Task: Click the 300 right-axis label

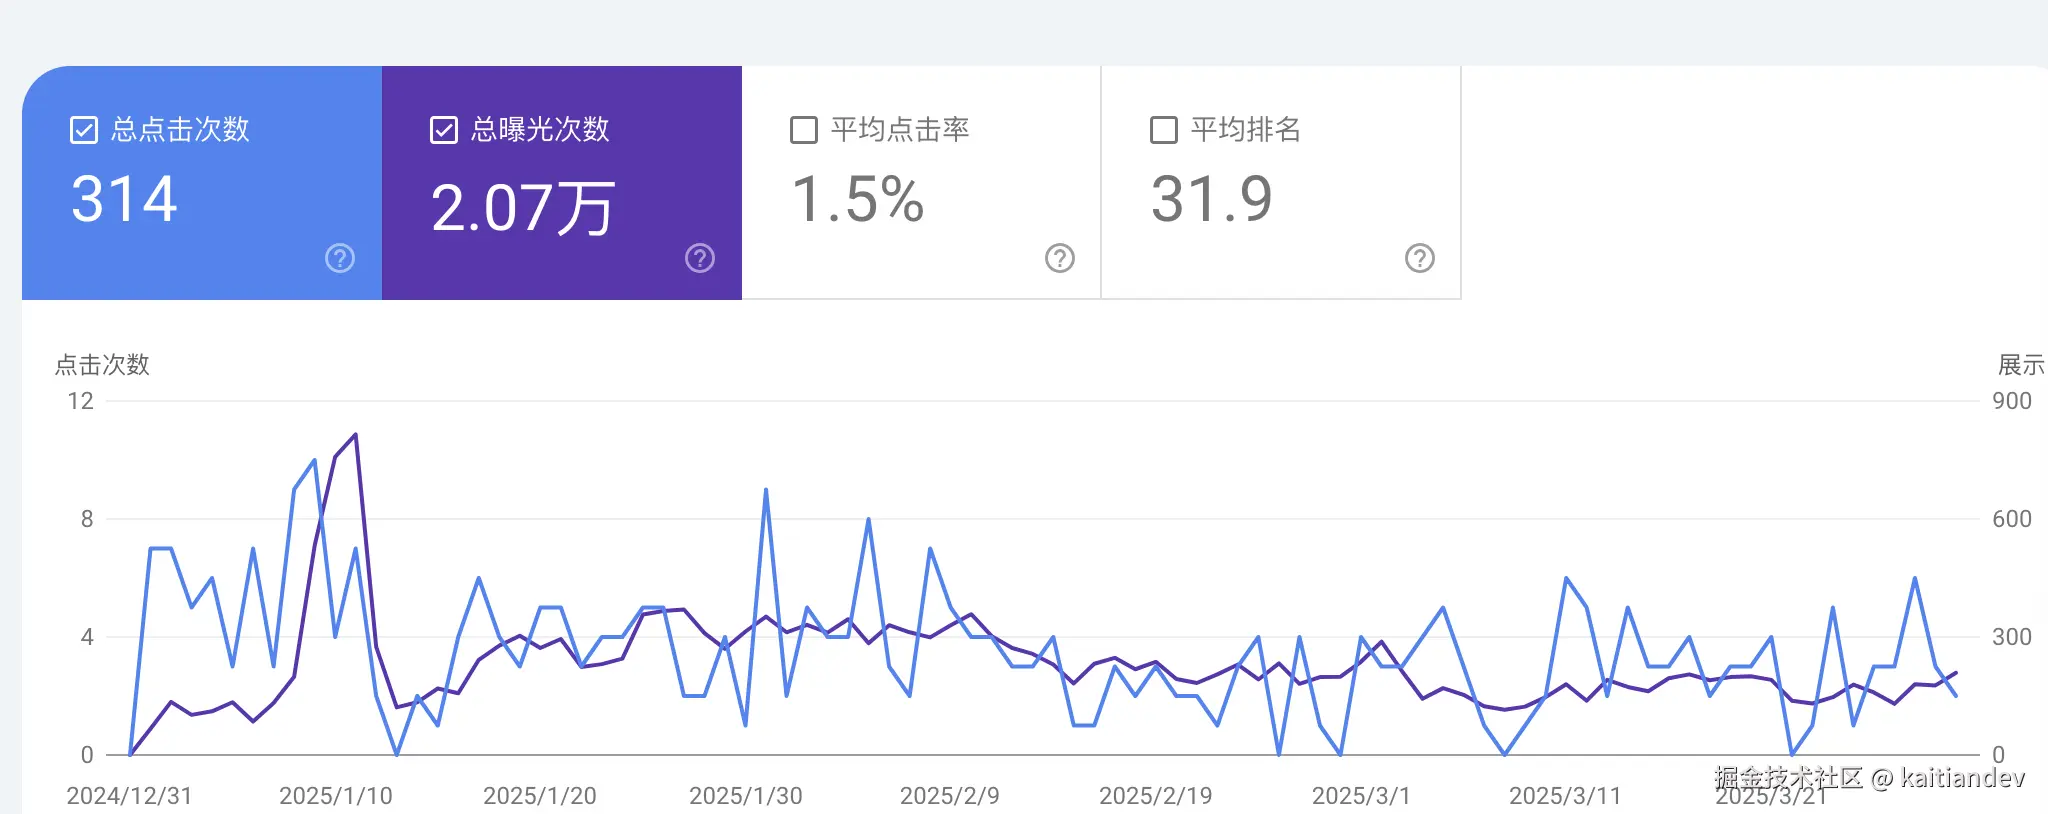Action: pyautogui.click(x=2012, y=637)
